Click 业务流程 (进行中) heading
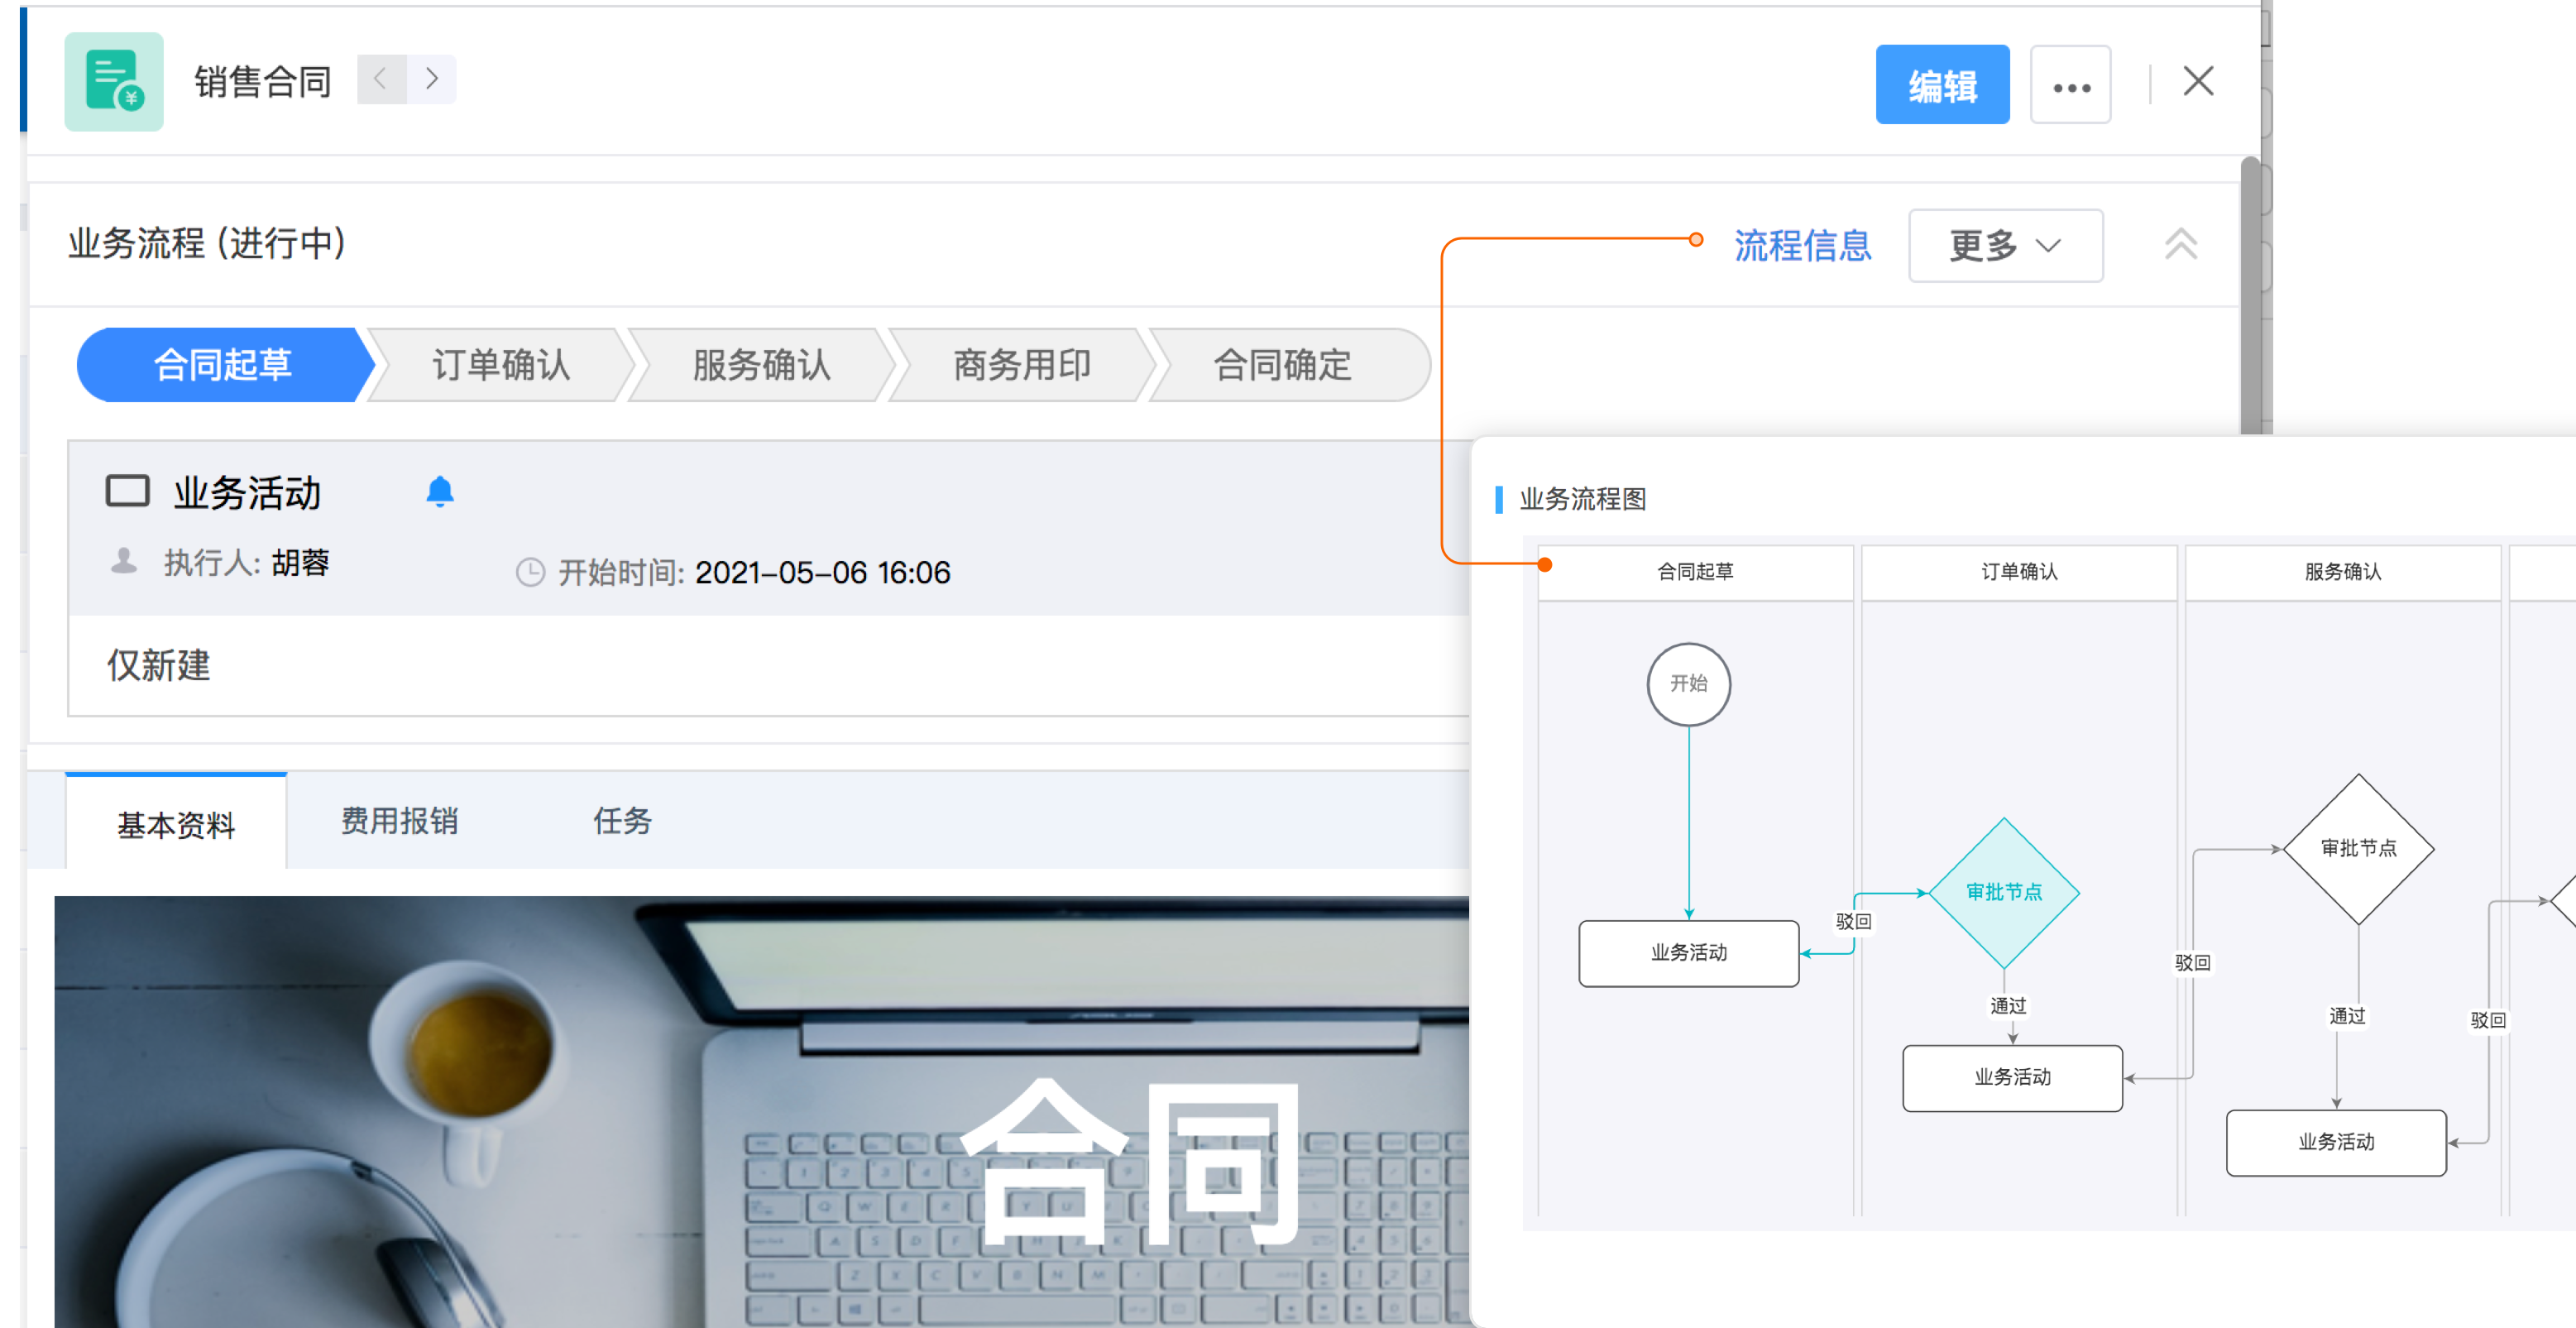The width and height of the screenshot is (2576, 1328). 207,243
